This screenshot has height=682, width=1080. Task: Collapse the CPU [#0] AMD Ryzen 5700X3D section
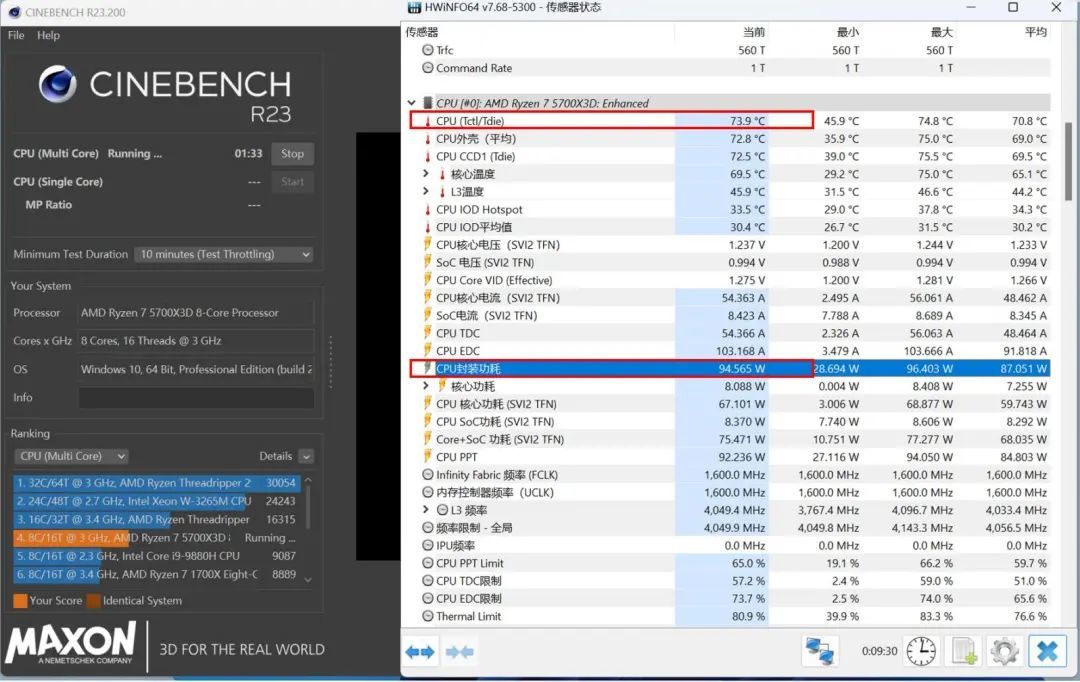tap(411, 102)
